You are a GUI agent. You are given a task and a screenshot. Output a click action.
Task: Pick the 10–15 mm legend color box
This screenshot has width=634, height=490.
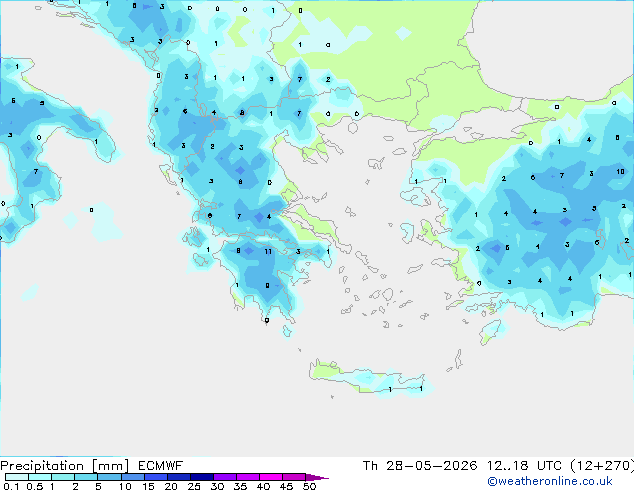[132, 477]
